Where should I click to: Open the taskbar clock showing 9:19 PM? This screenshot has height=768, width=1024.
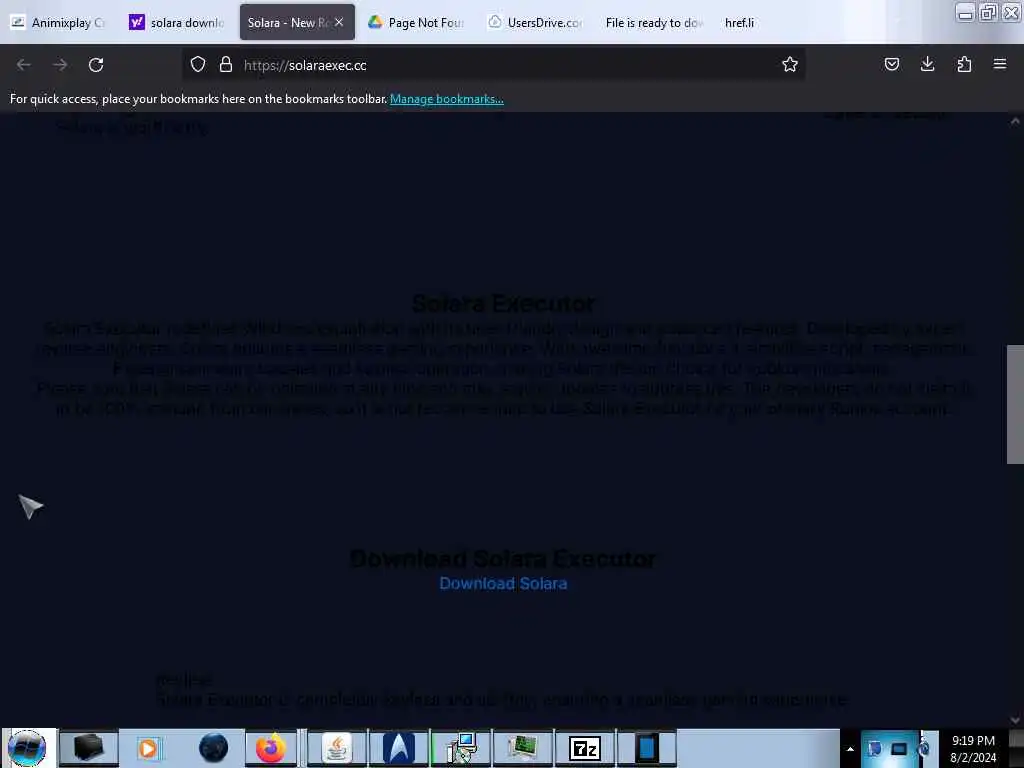point(973,749)
